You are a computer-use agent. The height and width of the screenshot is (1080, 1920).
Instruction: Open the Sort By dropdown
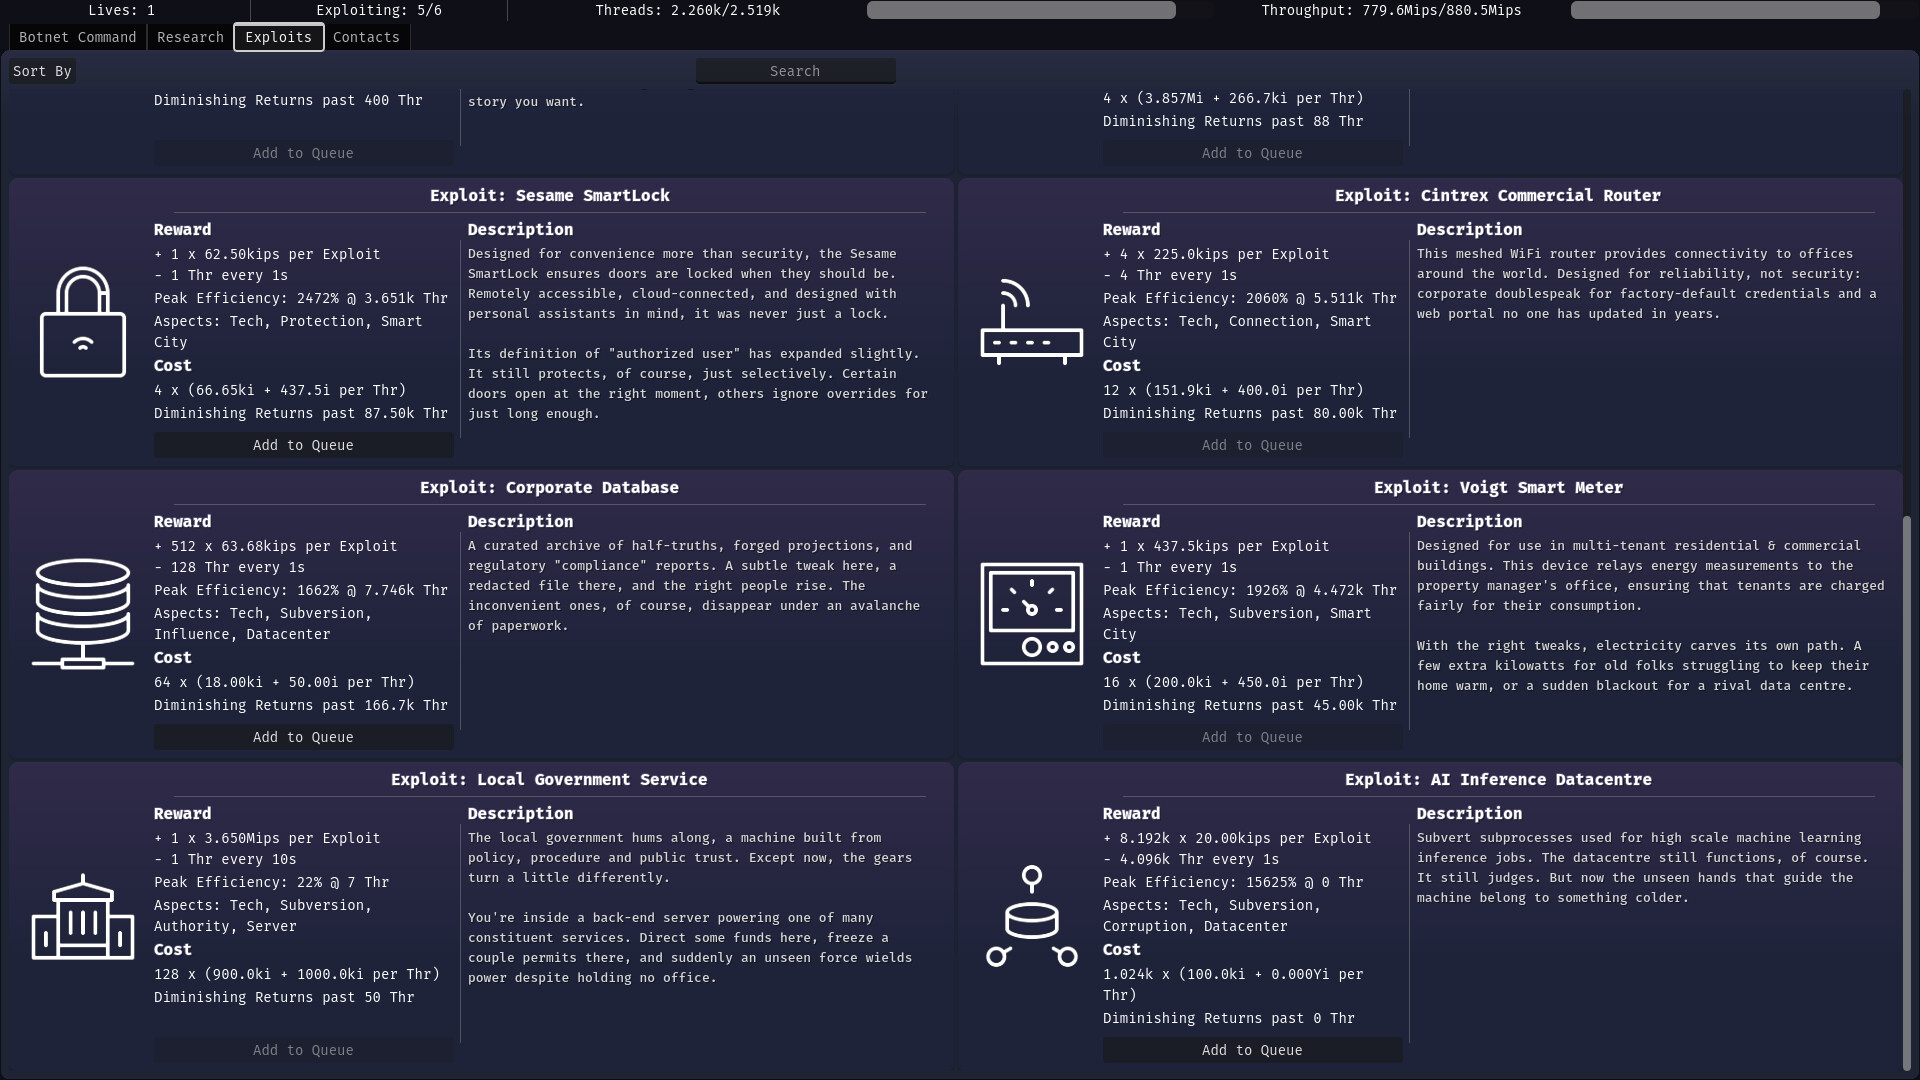pos(42,70)
